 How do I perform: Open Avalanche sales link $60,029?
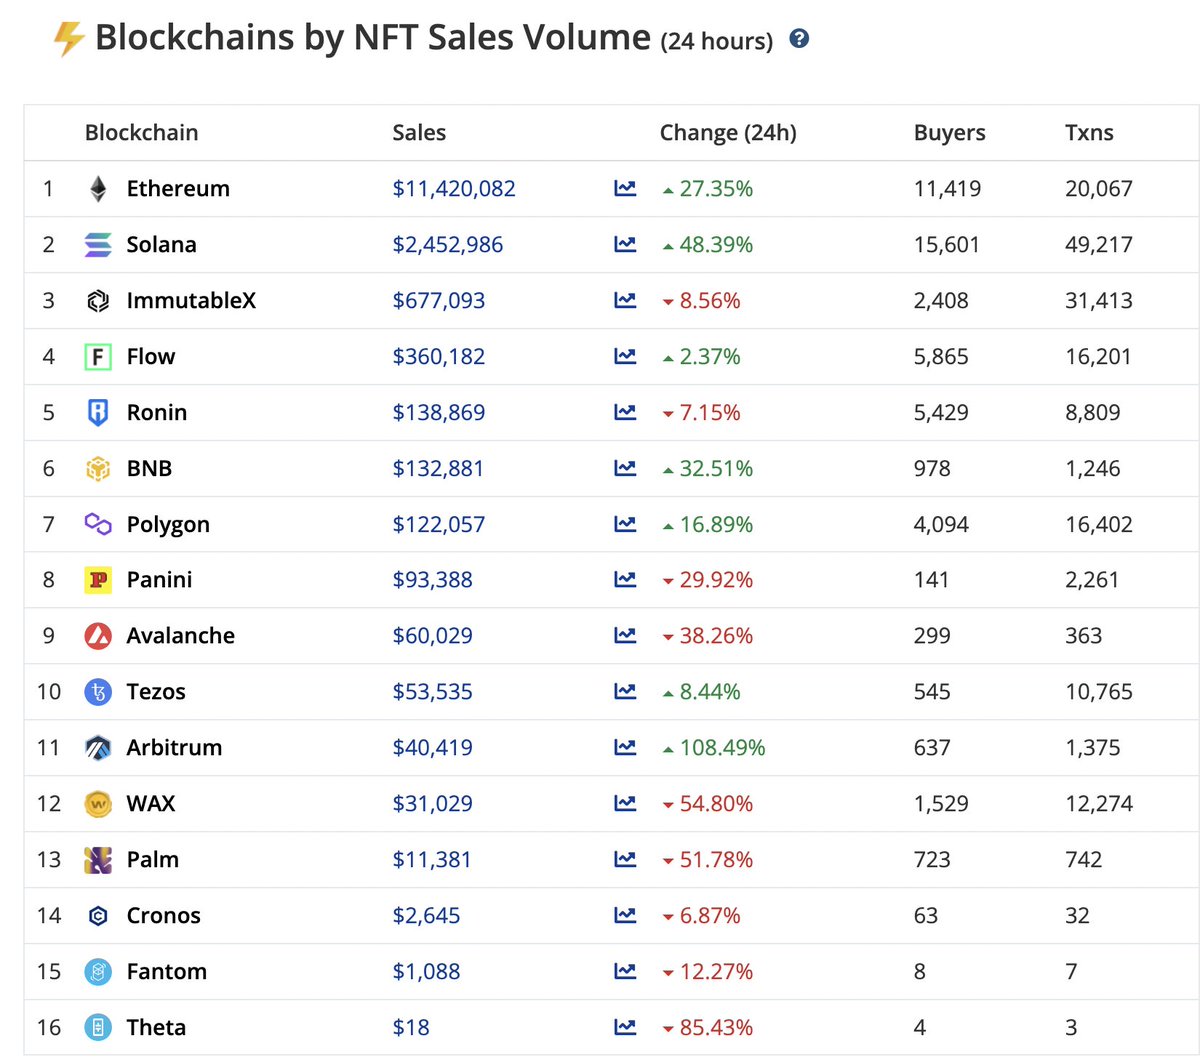(433, 636)
